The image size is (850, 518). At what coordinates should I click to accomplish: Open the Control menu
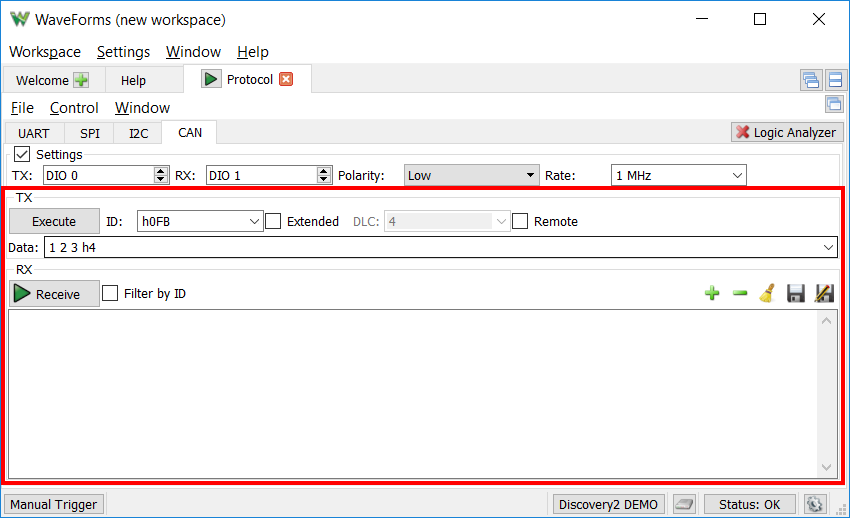(x=74, y=108)
